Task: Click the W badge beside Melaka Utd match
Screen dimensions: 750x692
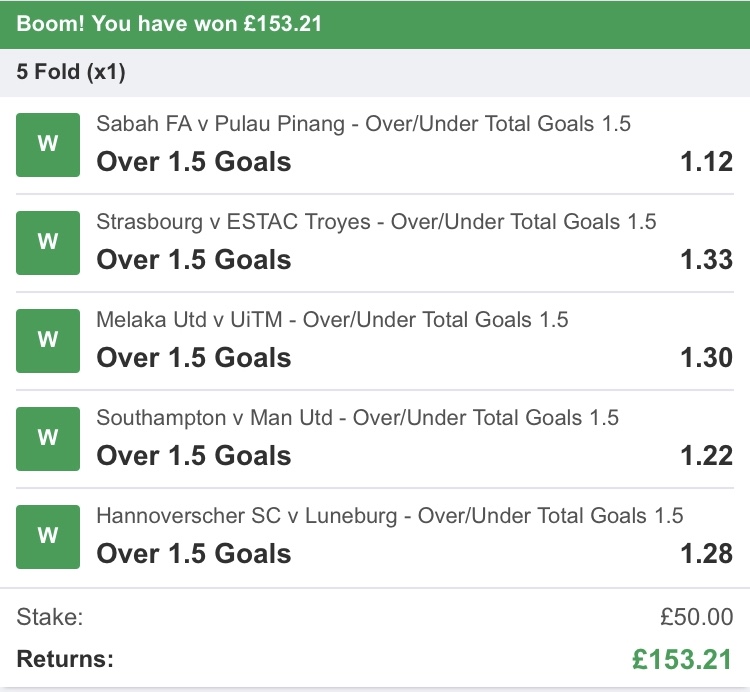Action: pyautogui.click(x=48, y=340)
